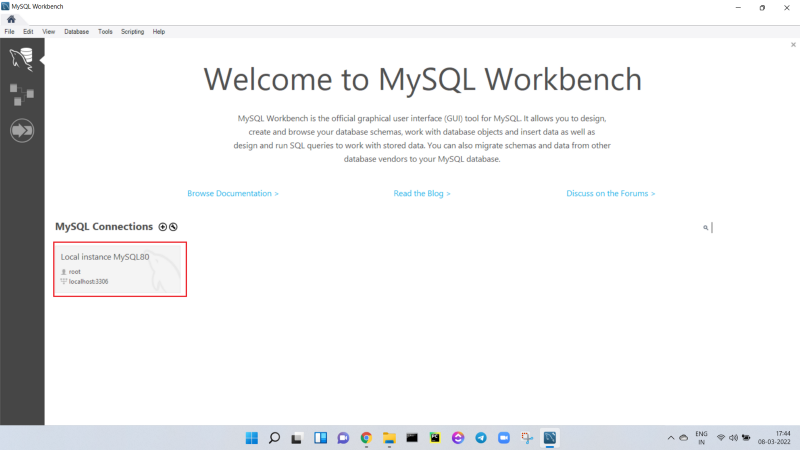Open the Models sidebar icon

[21, 95]
